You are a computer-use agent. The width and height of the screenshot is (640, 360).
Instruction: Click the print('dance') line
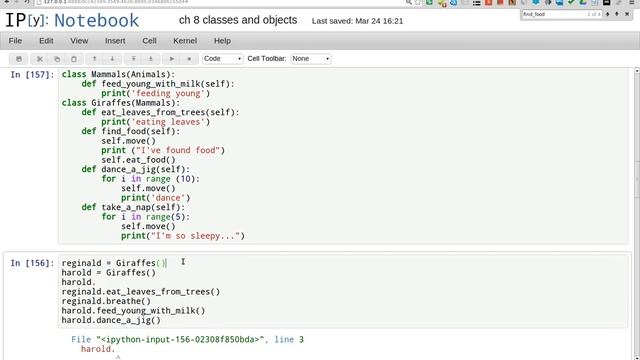156,198
